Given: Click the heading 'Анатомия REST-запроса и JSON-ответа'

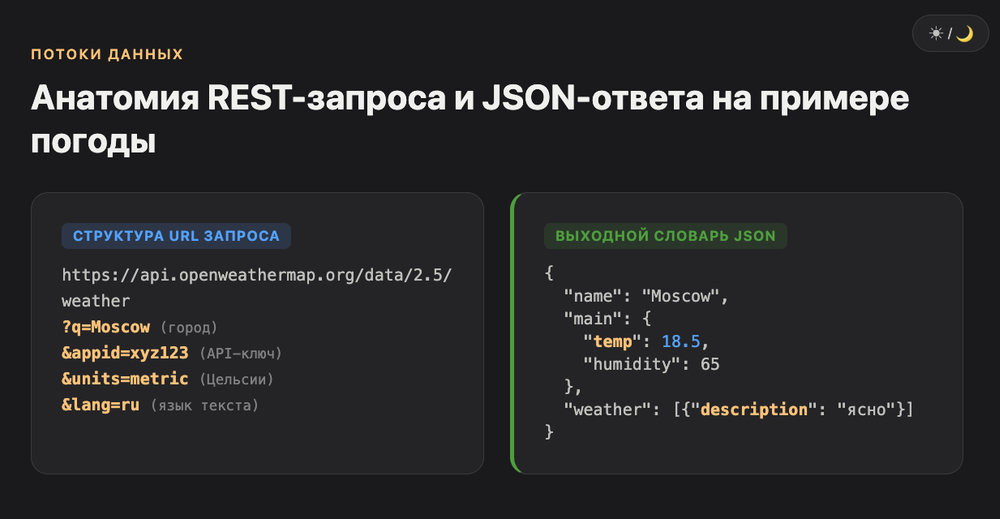Looking at the screenshot, I should (470, 119).
